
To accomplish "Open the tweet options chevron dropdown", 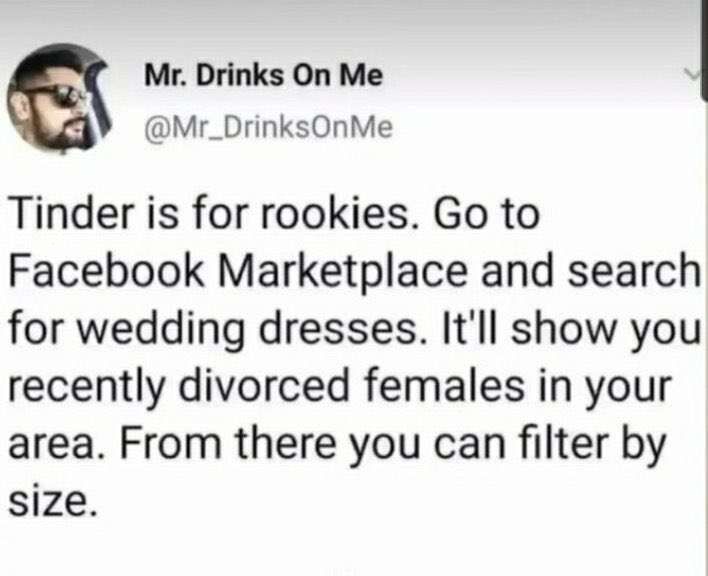I will click(688, 75).
